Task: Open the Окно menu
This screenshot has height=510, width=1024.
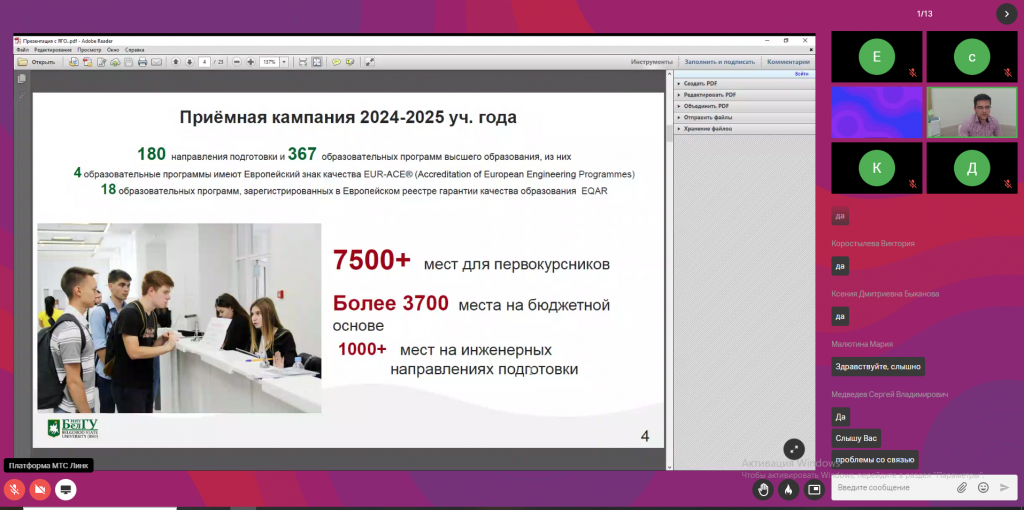Action: [113, 50]
